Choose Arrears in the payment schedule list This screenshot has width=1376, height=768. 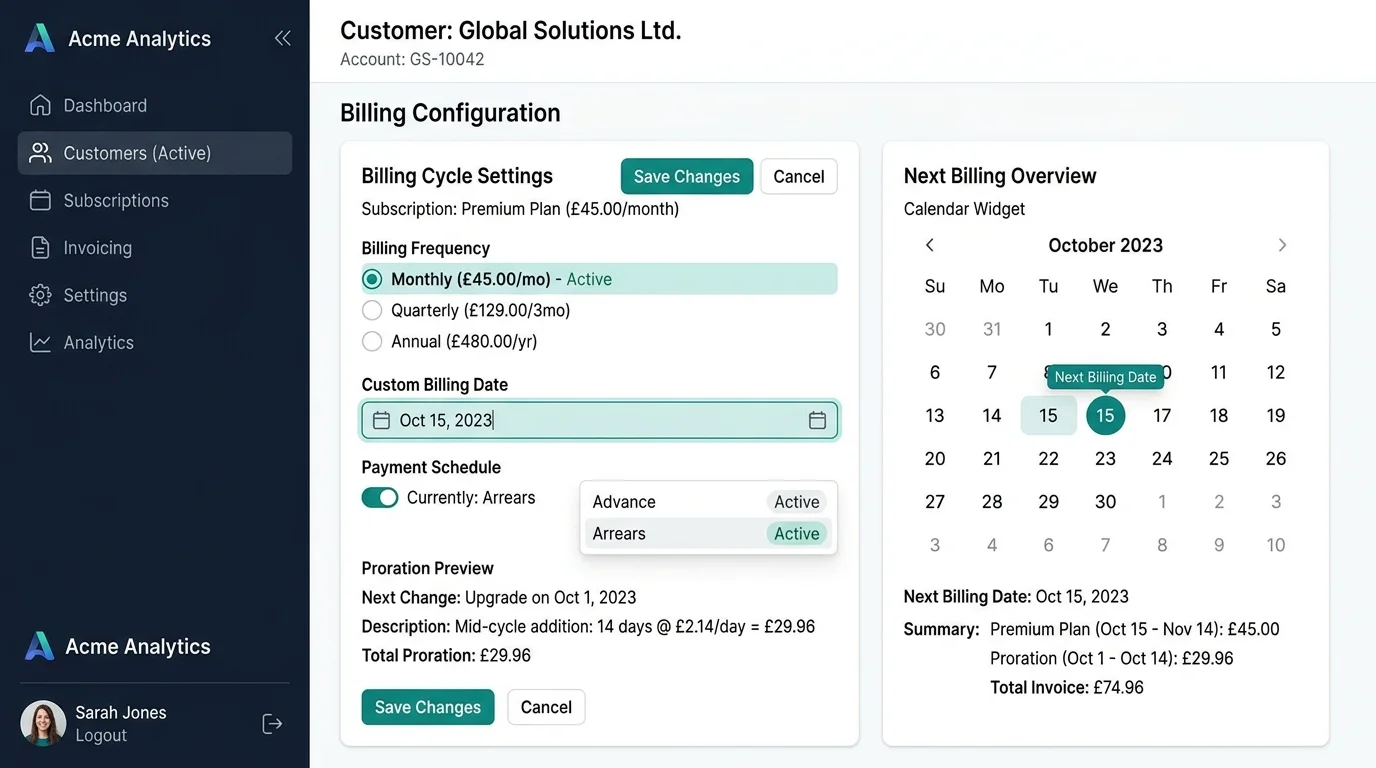708,533
